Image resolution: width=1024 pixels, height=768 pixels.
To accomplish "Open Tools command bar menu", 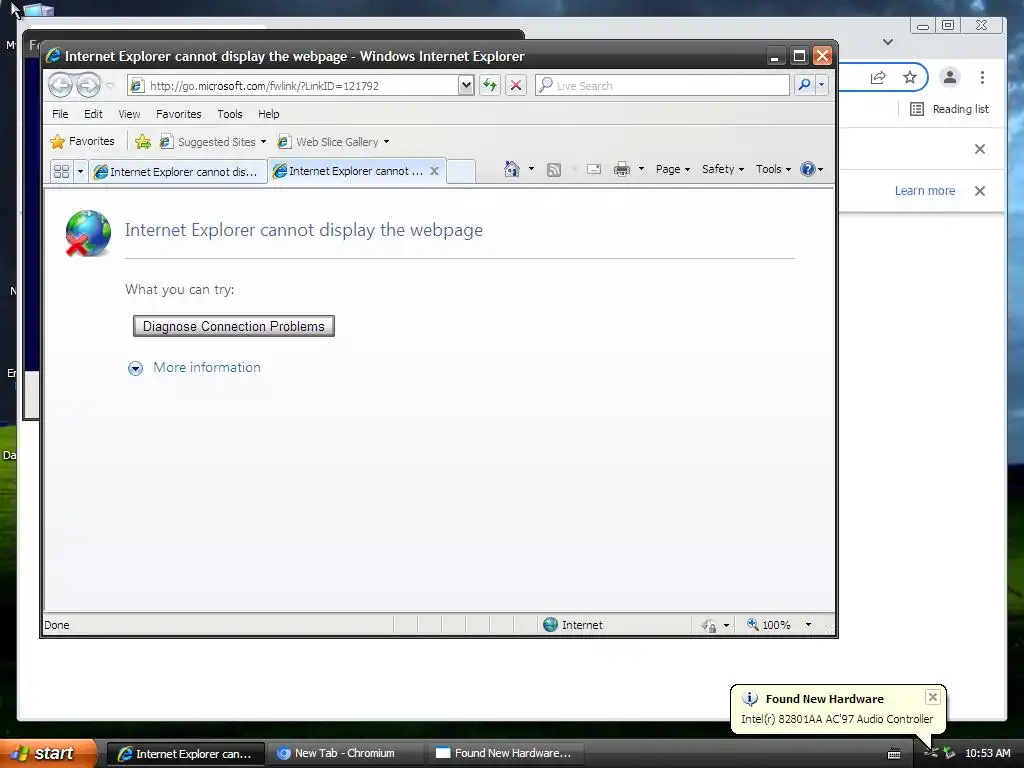I will tap(773, 169).
